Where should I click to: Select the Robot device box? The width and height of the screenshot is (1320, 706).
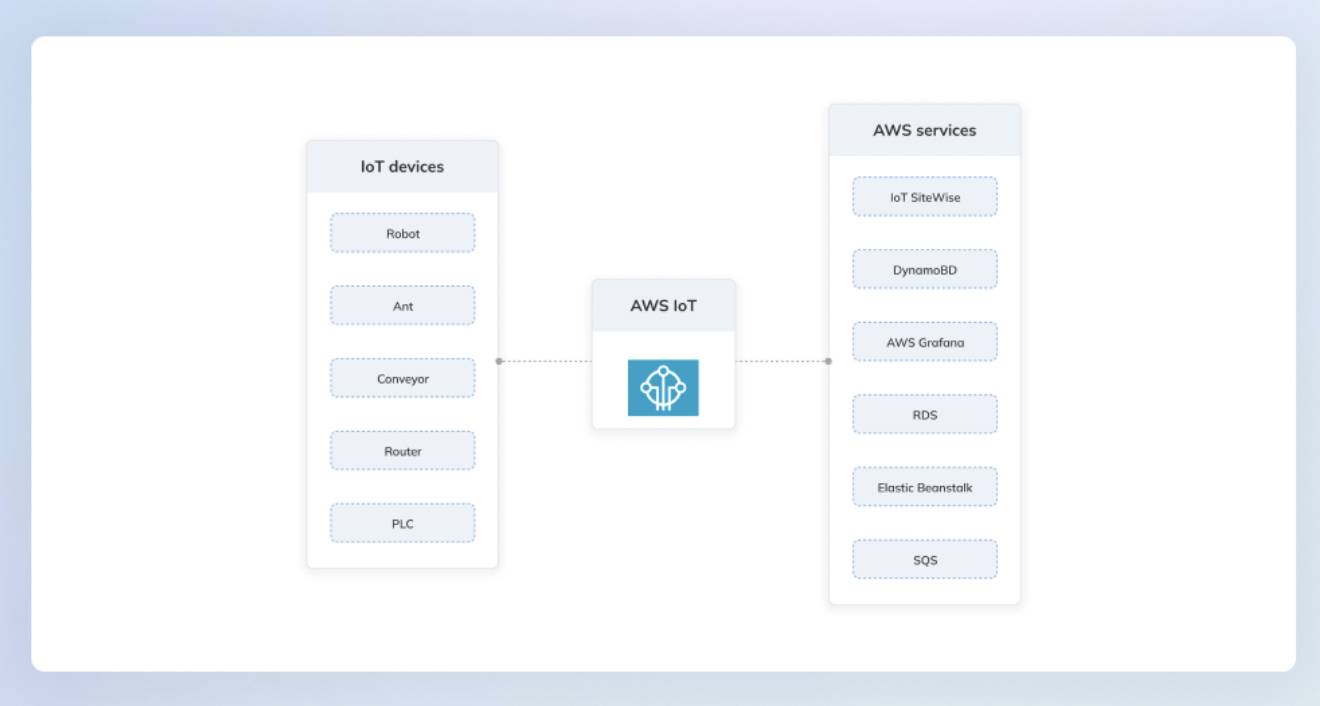[403, 233]
